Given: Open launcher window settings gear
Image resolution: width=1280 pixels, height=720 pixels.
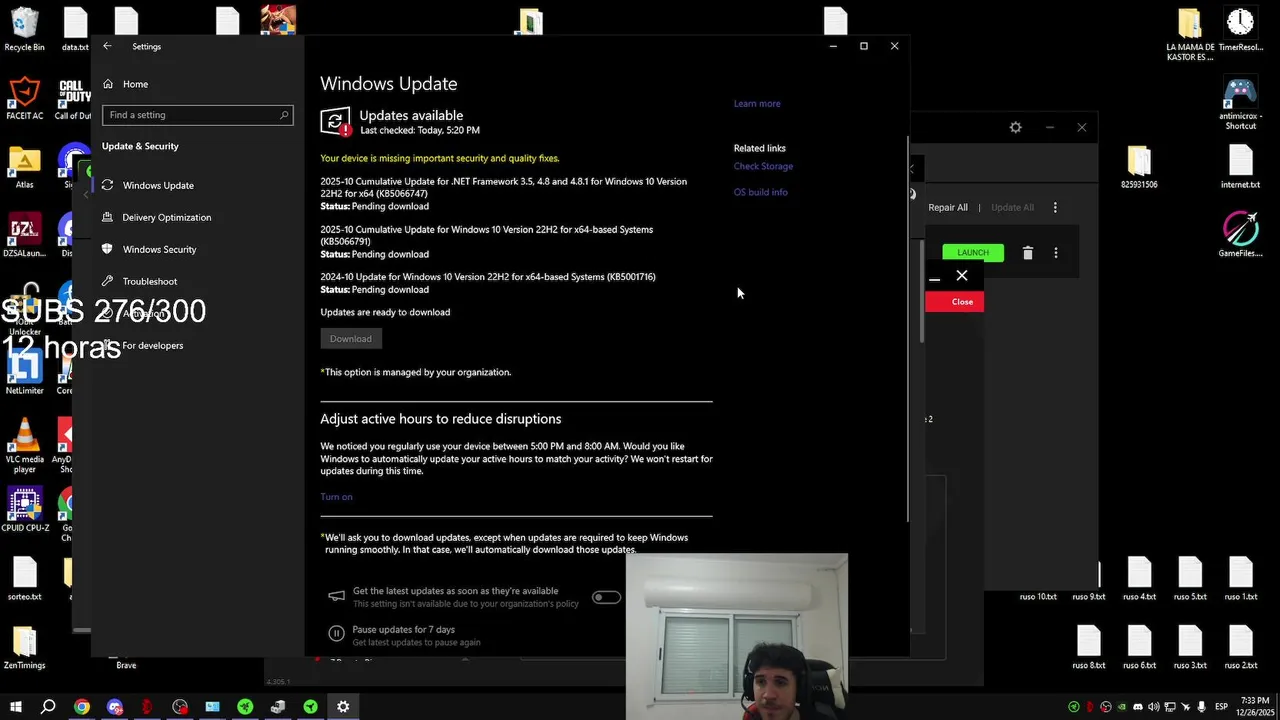Looking at the screenshot, I should [x=1015, y=127].
